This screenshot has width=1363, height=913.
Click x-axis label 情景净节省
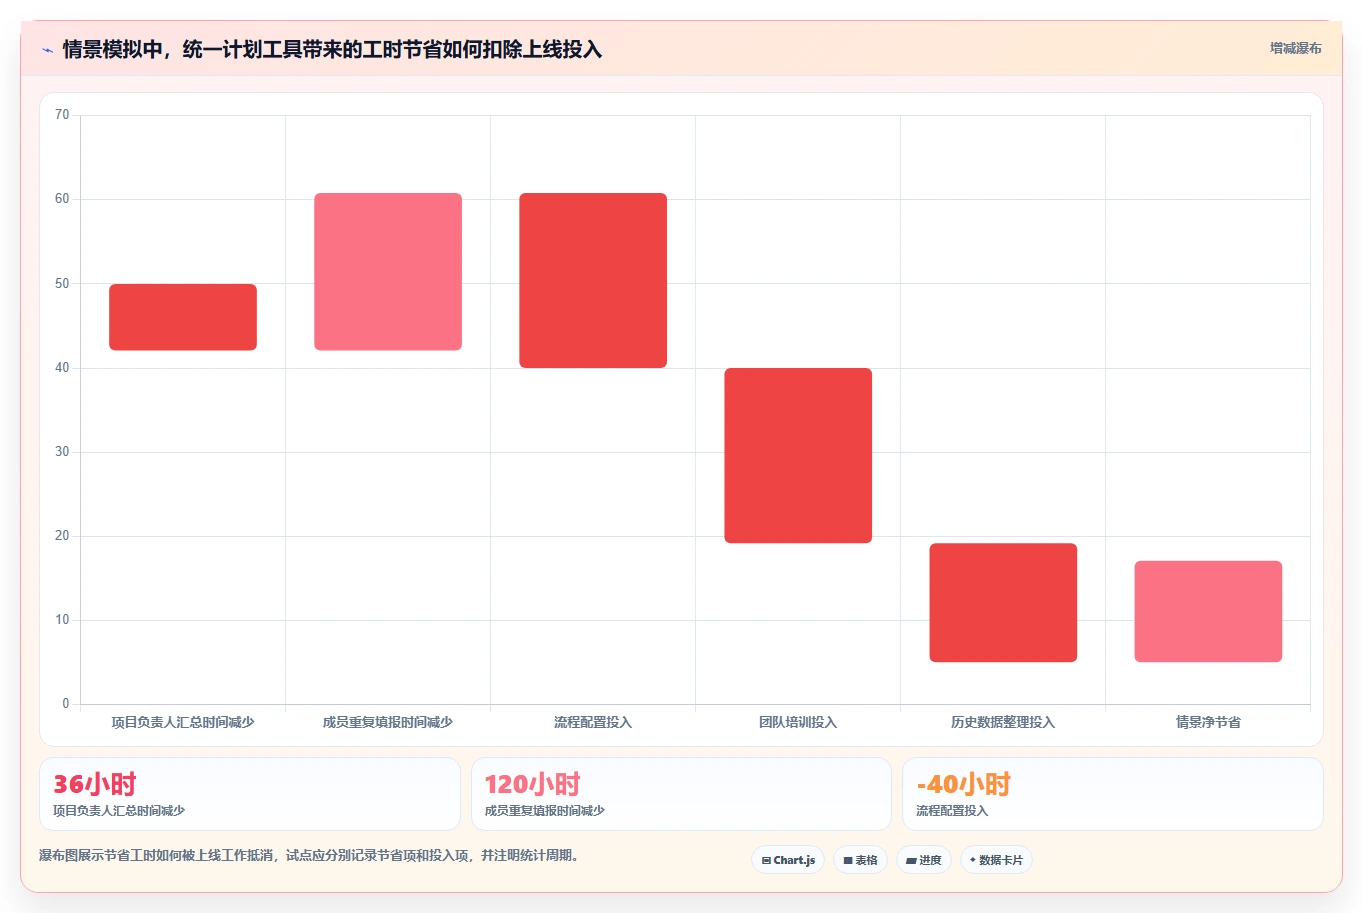(x=1208, y=722)
